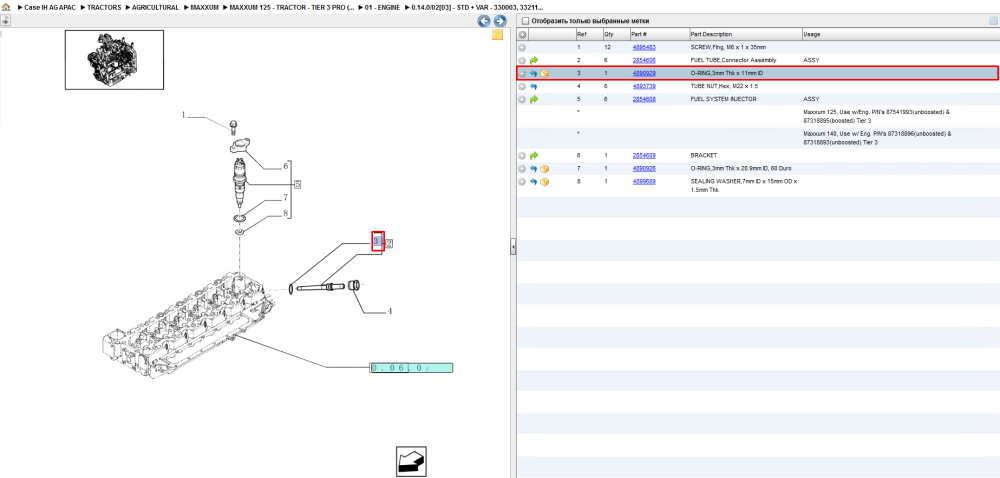
Task: Click blue arrow on SEALING WASHER row
Action: [534, 182]
